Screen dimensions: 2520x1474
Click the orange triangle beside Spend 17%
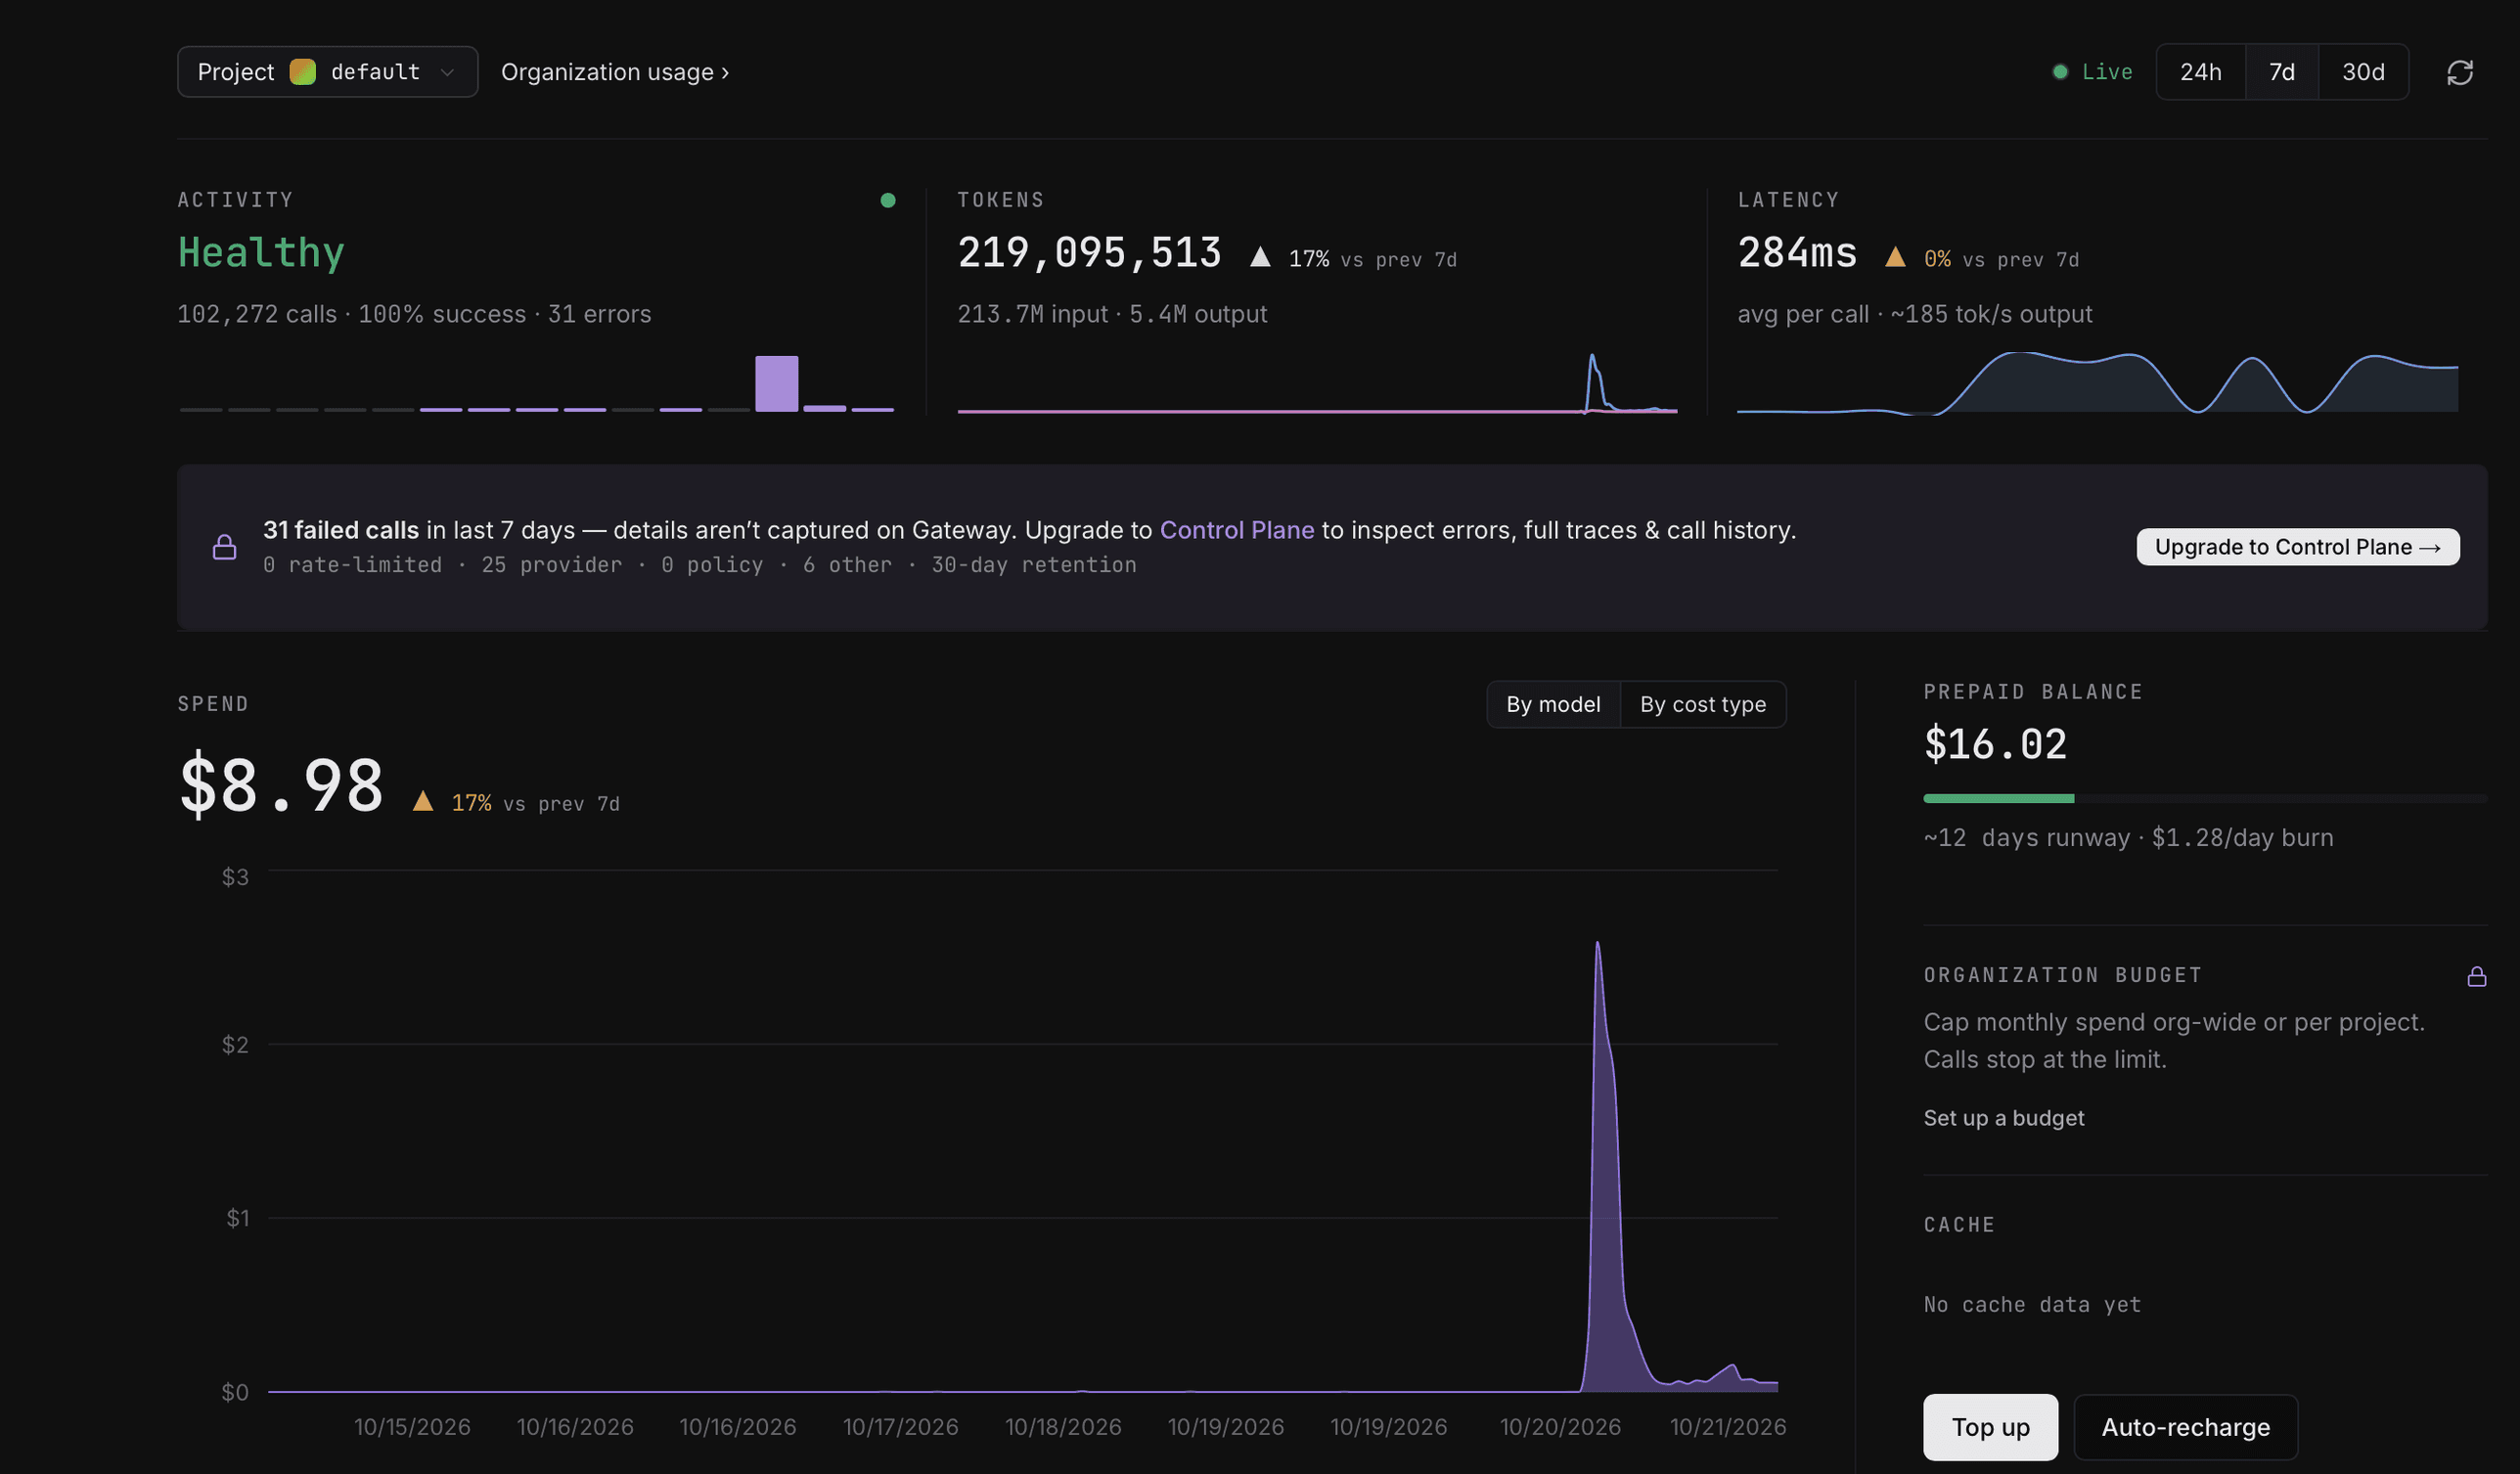pos(423,801)
